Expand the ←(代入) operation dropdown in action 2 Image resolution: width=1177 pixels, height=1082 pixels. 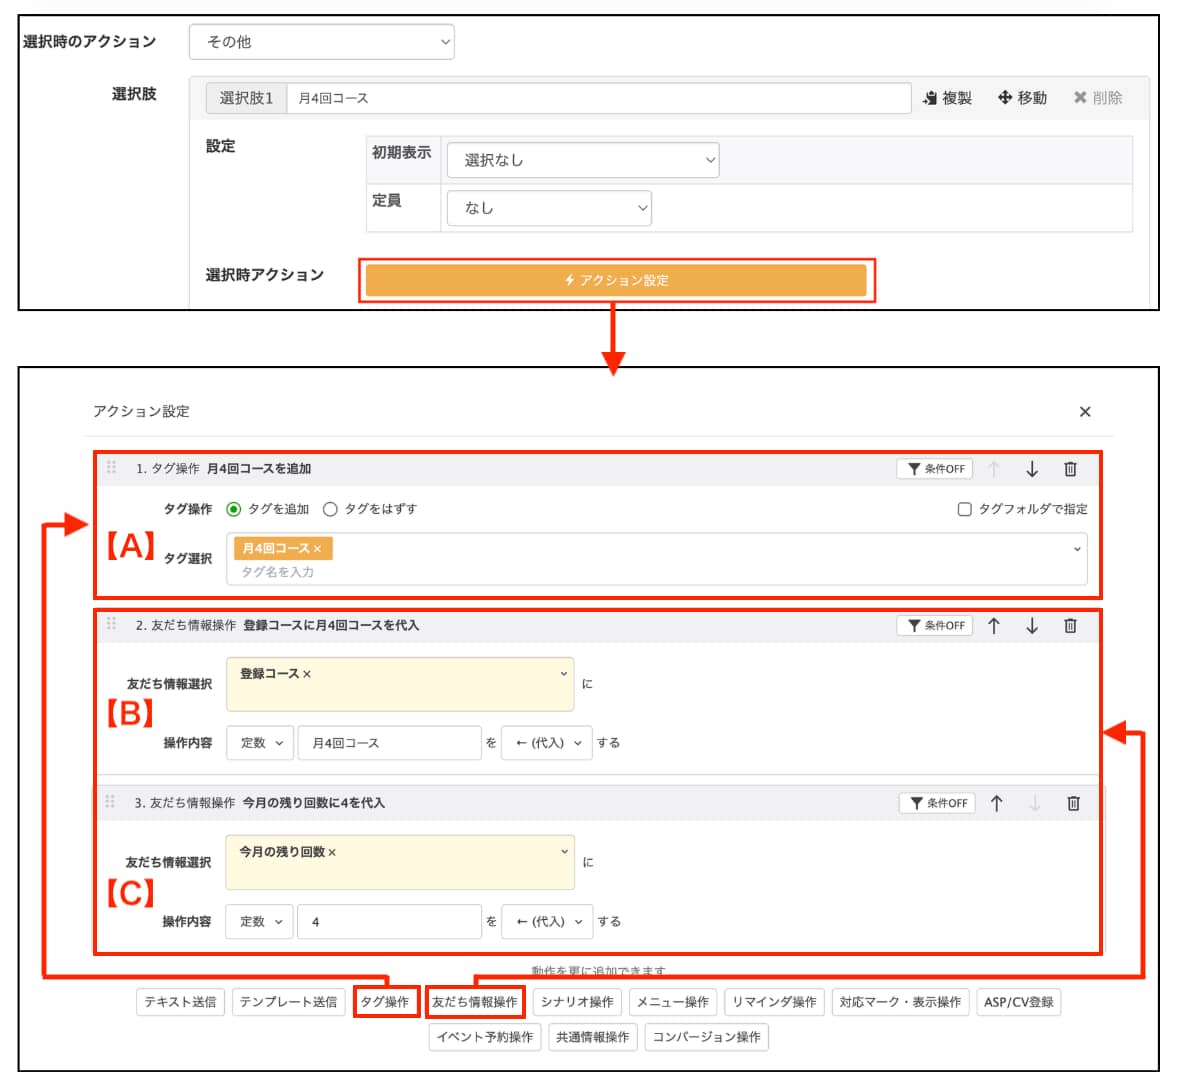[x=545, y=743]
